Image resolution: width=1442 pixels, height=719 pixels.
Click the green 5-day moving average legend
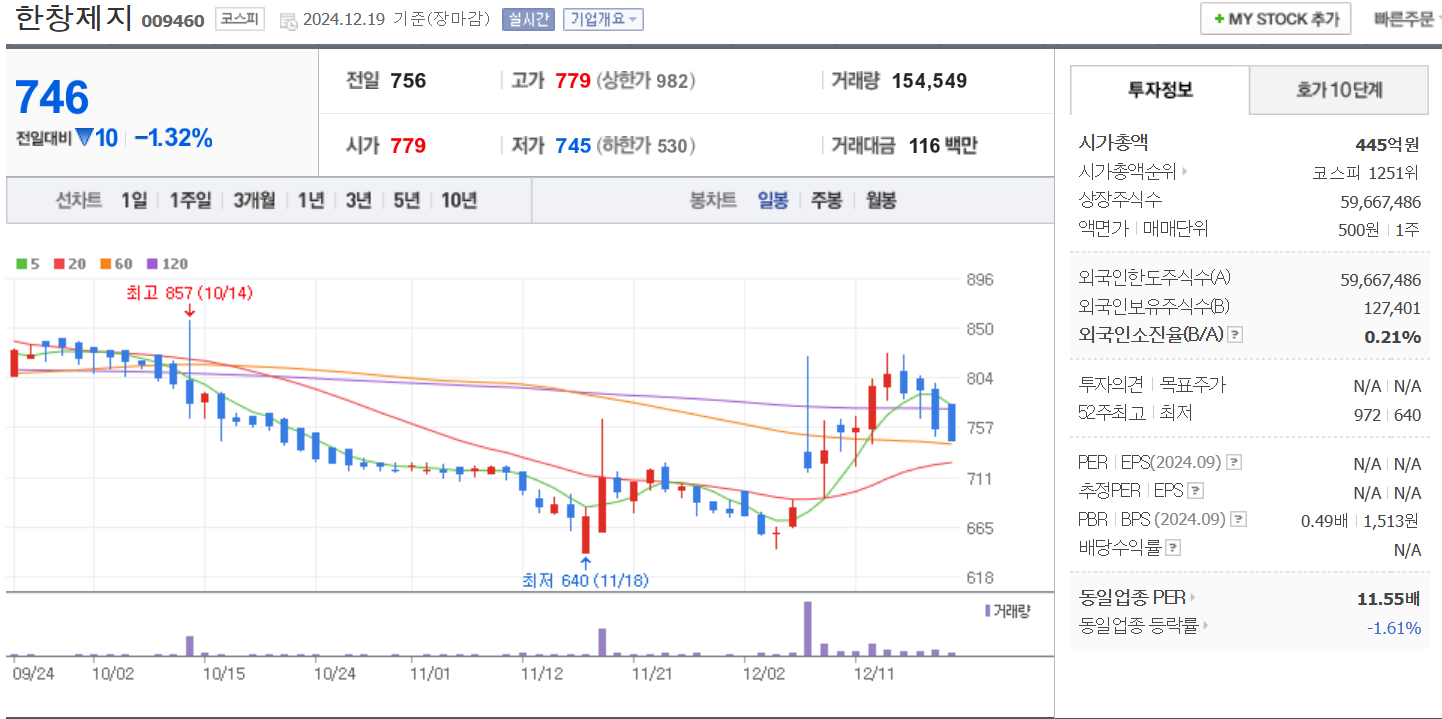point(28,264)
